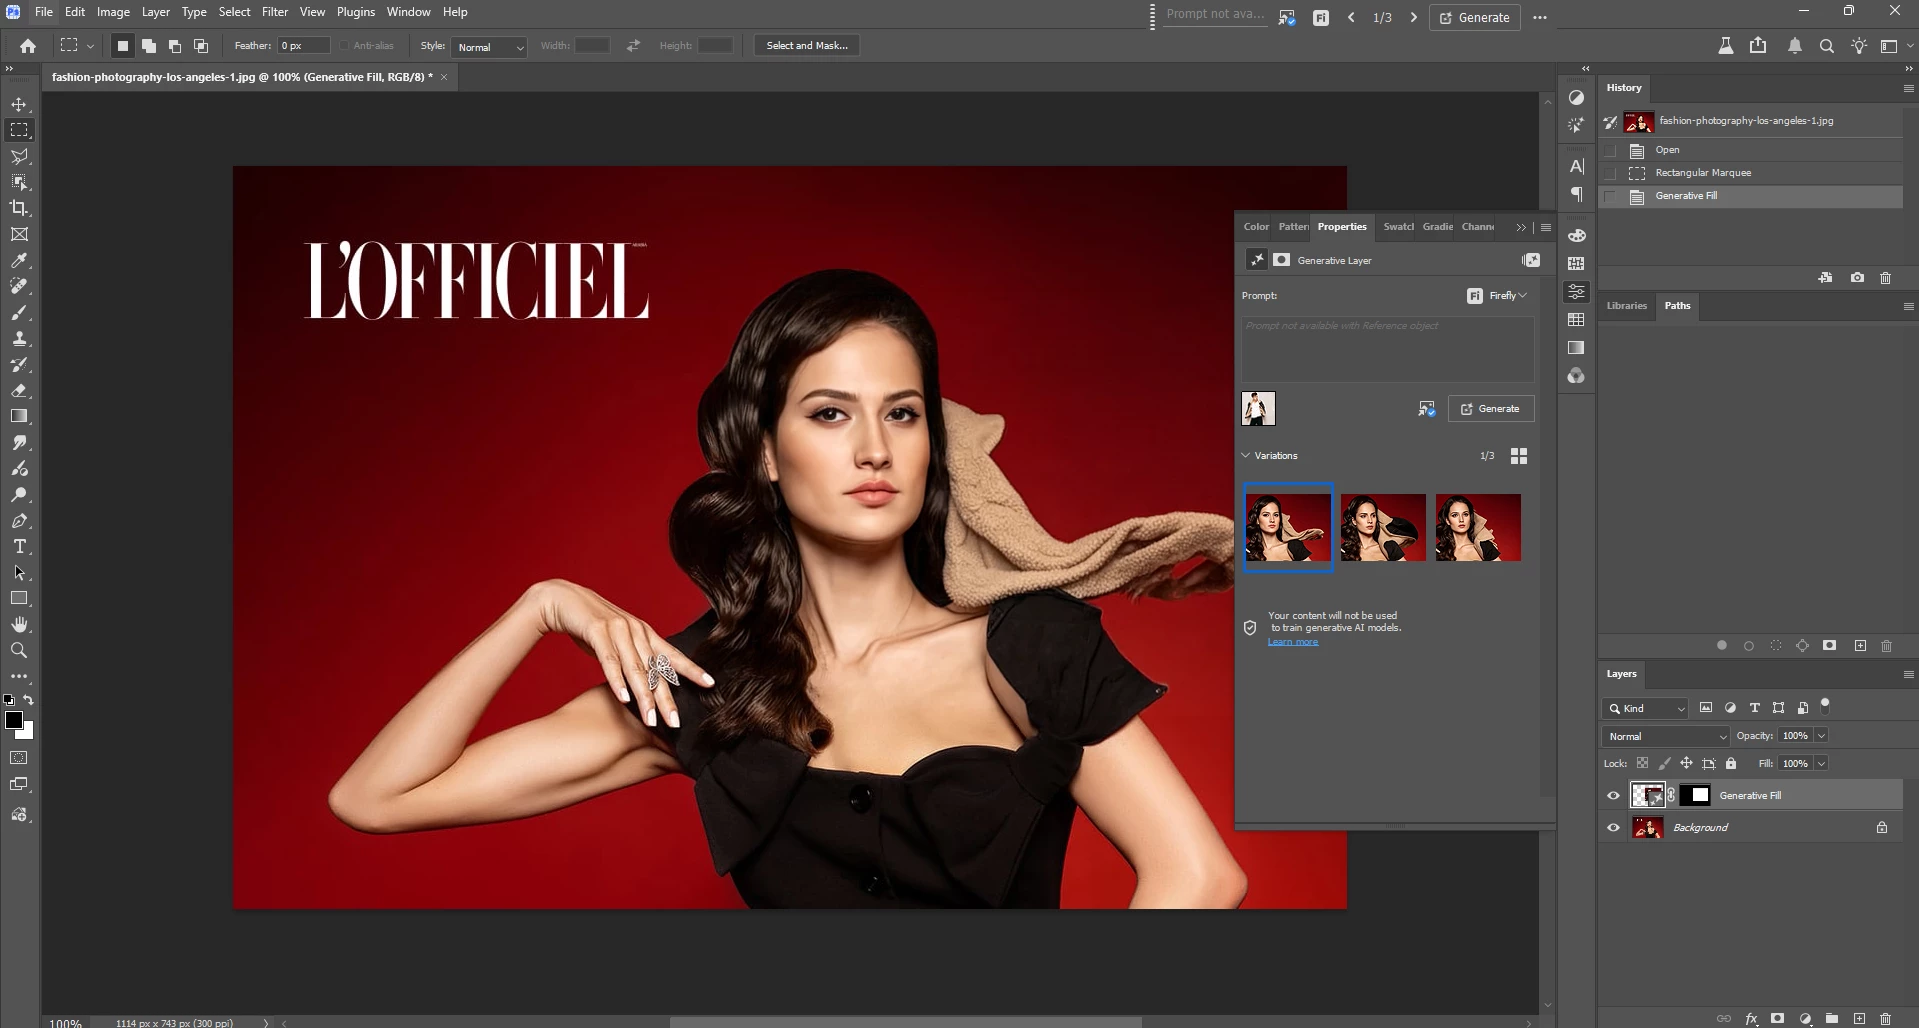Open the Layer menu
This screenshot has width=1919, height=1028.
pos(155,12)
